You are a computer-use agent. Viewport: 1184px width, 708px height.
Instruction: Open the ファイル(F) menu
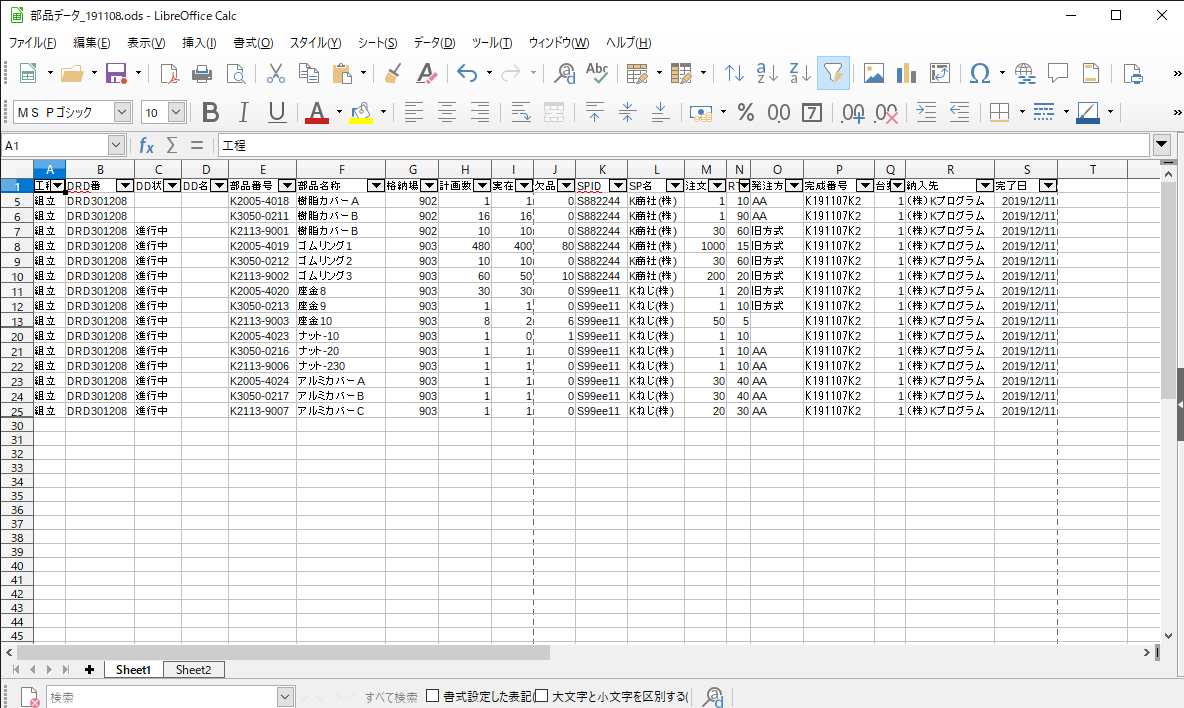tap(32, 43)
